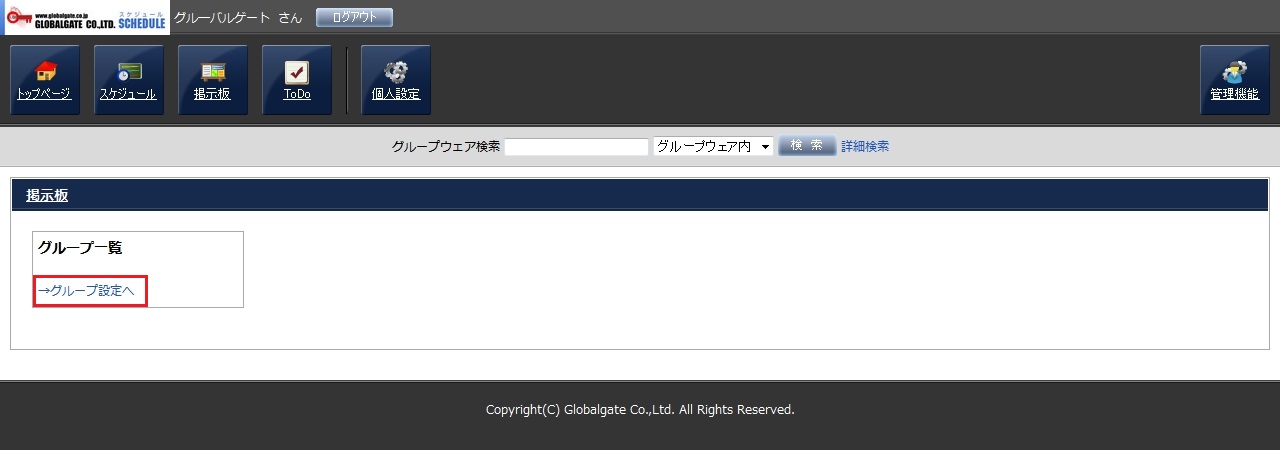Screen dimensions: 1280x450
Task: Open the ToDo checklist icon
Action: pyautogui.click(x=296, y=80)
